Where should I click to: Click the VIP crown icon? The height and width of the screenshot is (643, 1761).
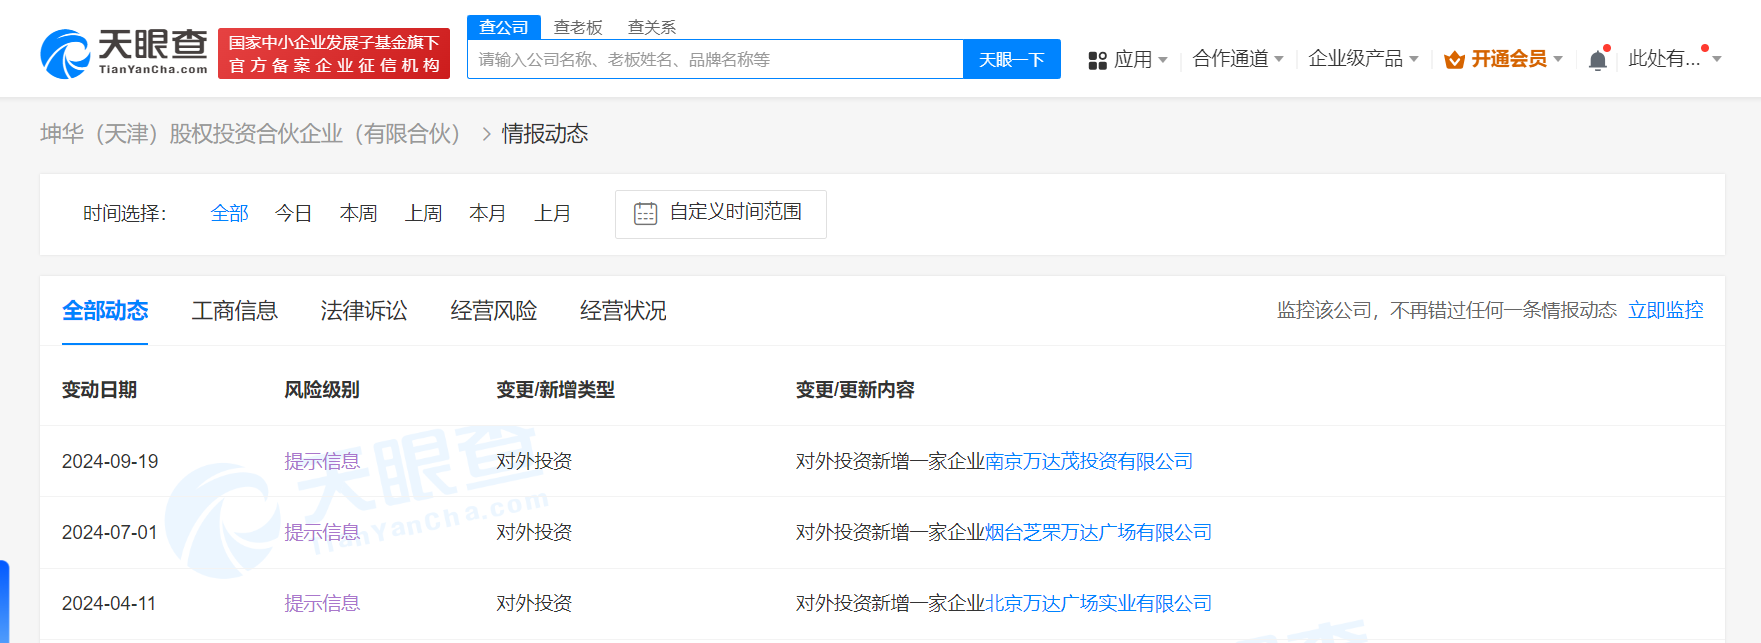(1454, 60)
